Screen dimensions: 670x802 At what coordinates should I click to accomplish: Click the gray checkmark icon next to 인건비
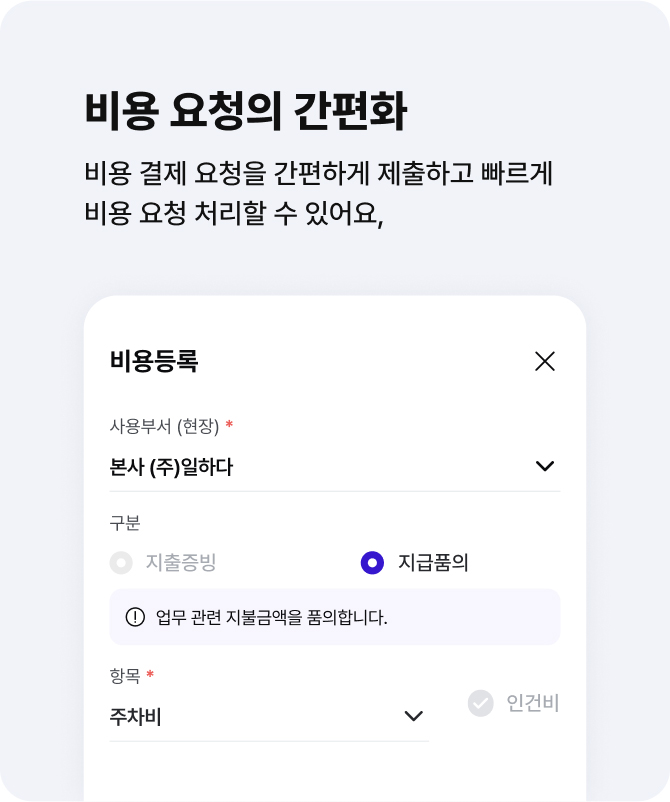(x=480, y=703)
